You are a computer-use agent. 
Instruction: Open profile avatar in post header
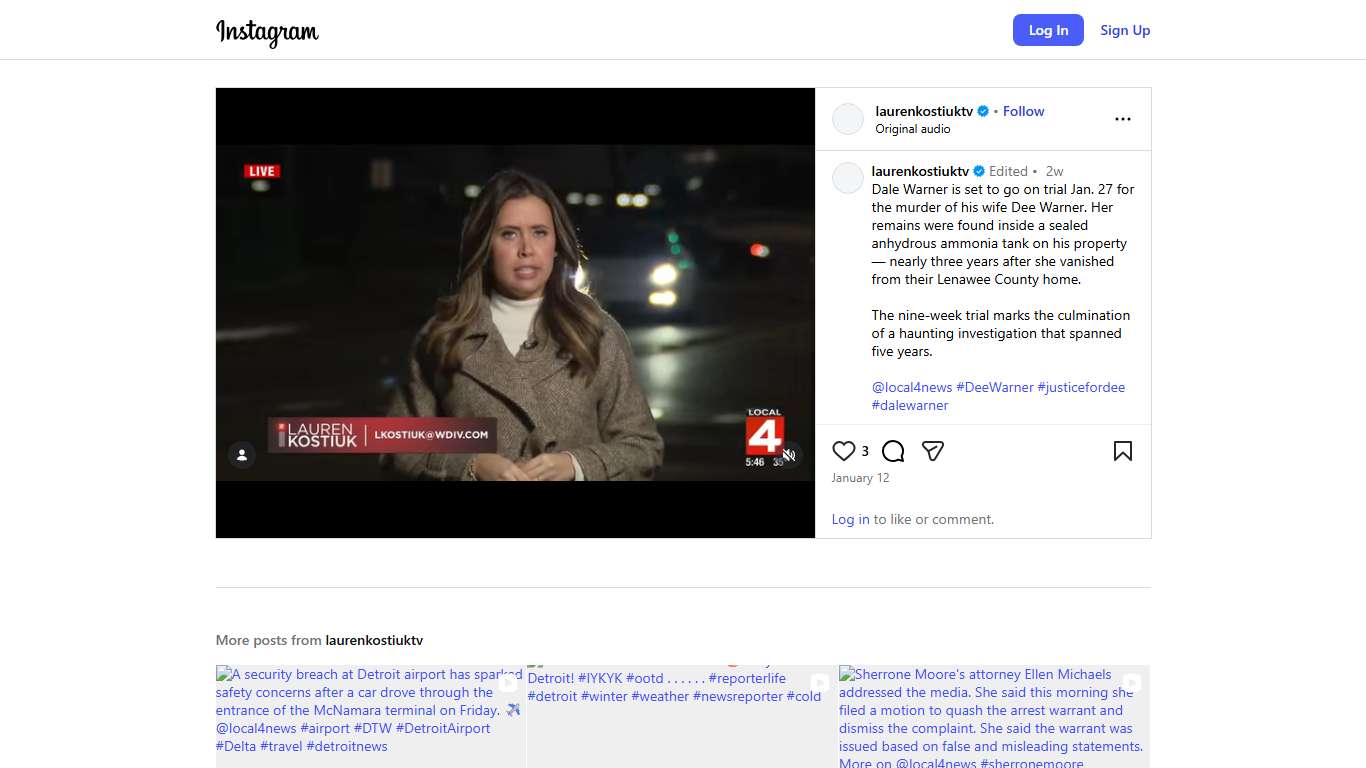[x=848, y=119]
